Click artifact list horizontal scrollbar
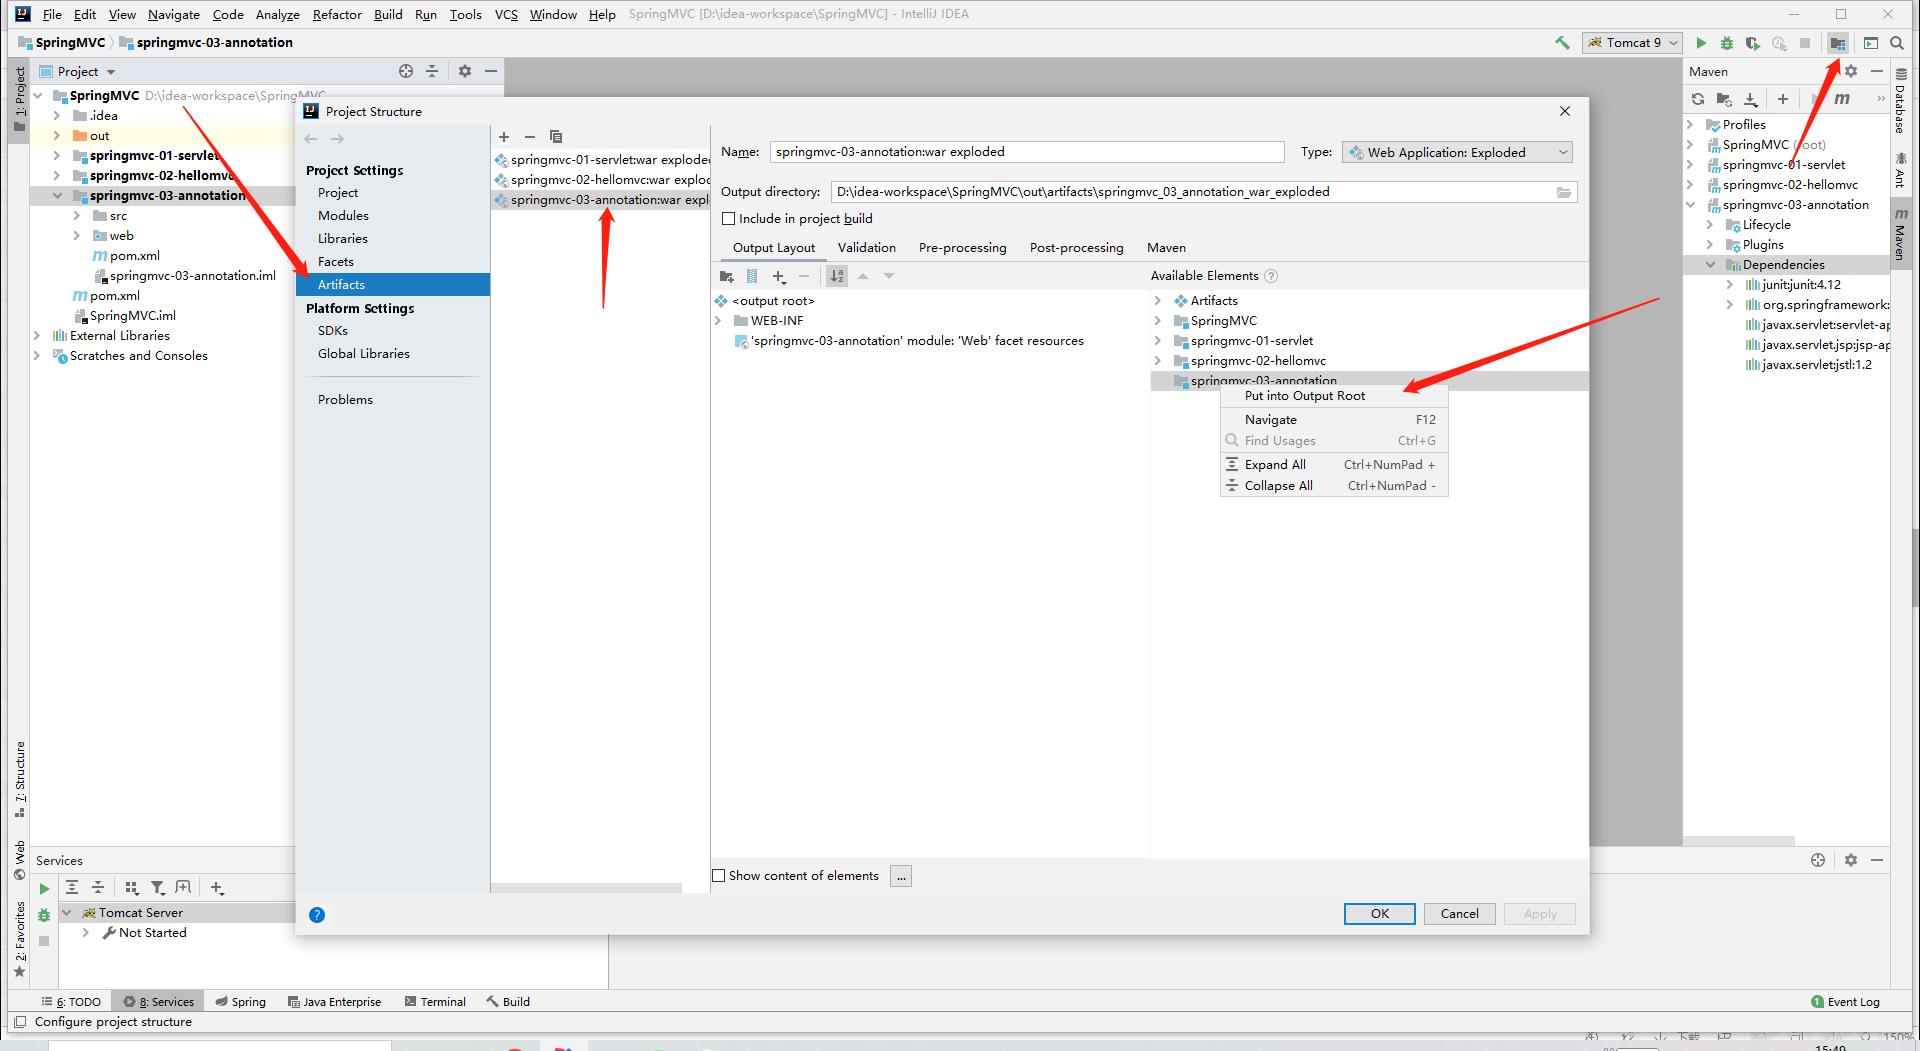 pyautogui.click(x=586, y=888)
